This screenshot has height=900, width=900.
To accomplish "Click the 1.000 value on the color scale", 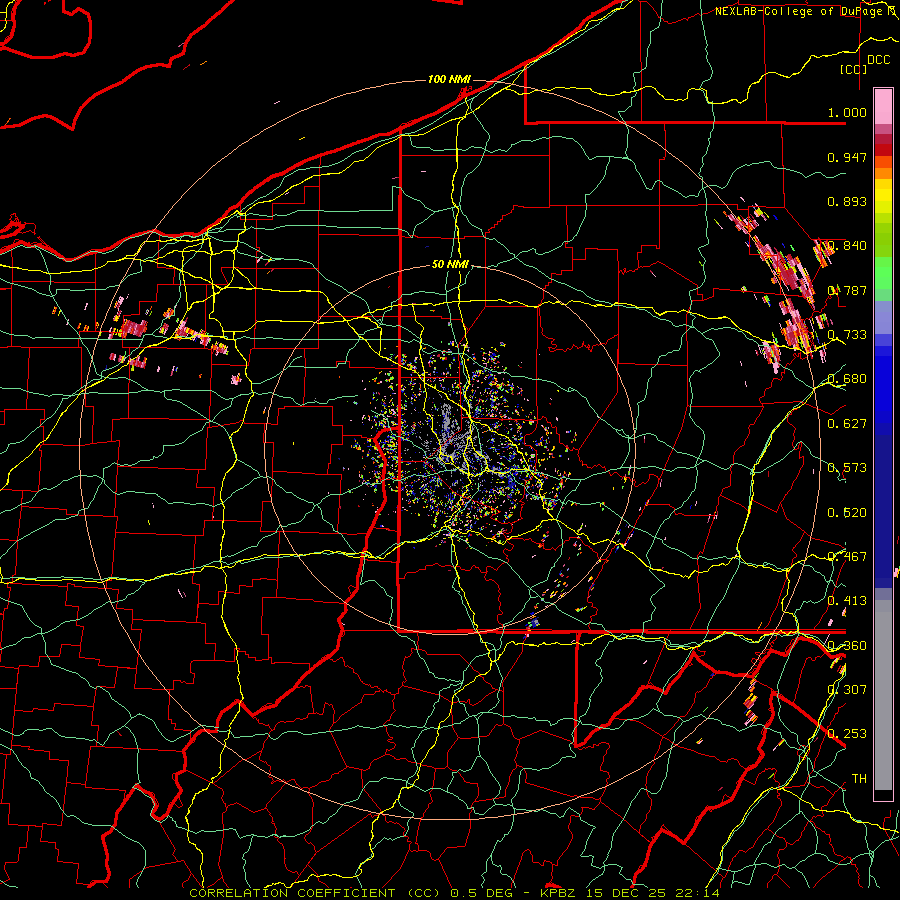I will pos(847,112).
